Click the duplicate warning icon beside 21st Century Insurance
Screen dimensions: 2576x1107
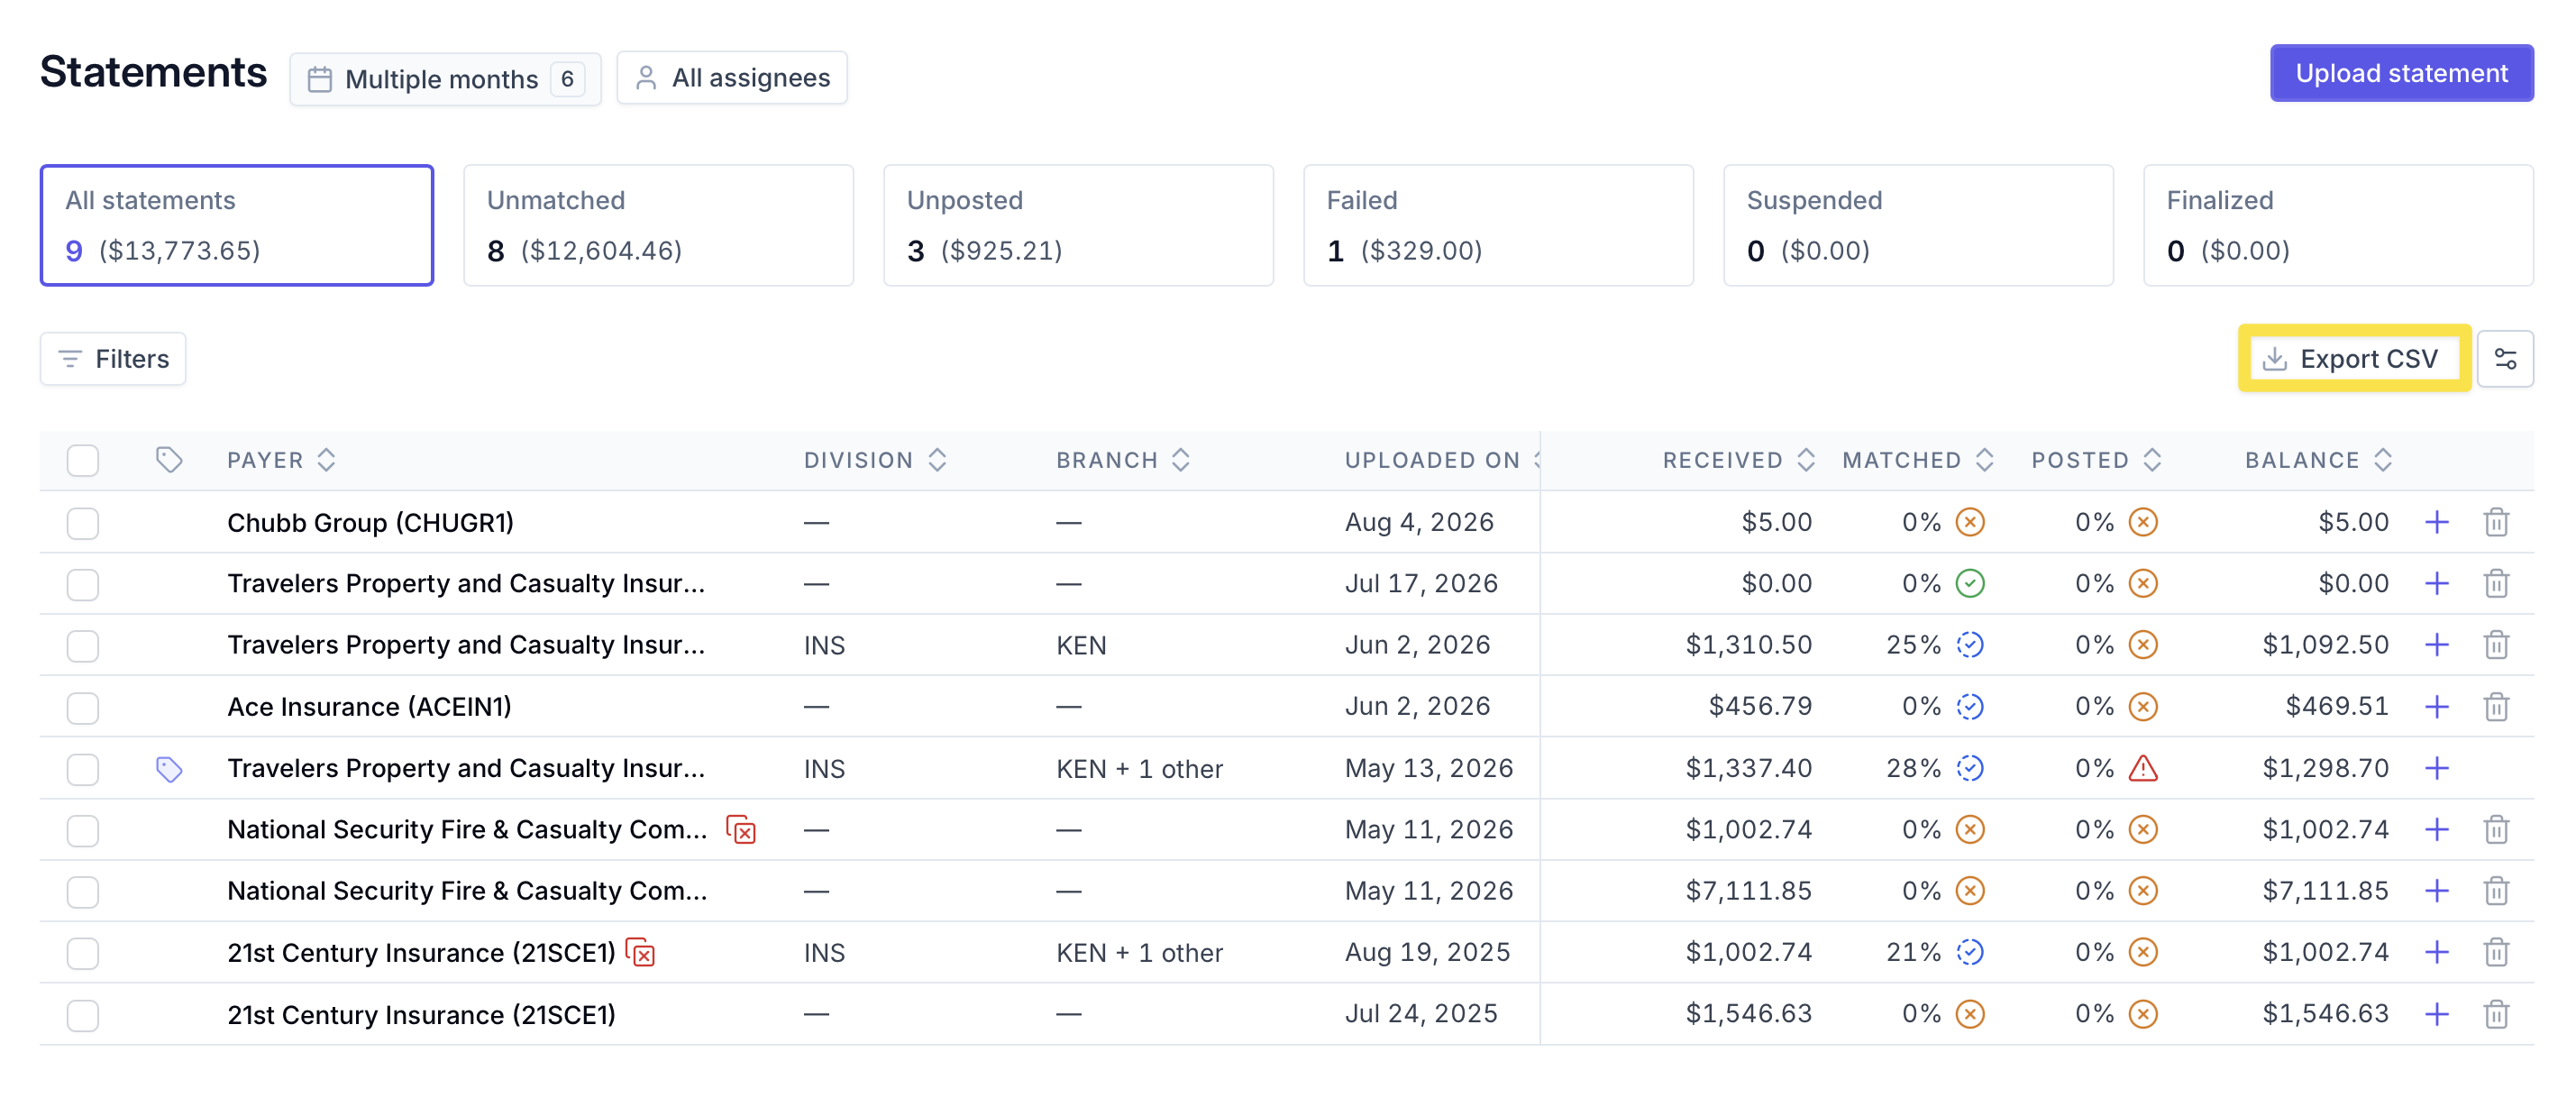pos(640,952)
